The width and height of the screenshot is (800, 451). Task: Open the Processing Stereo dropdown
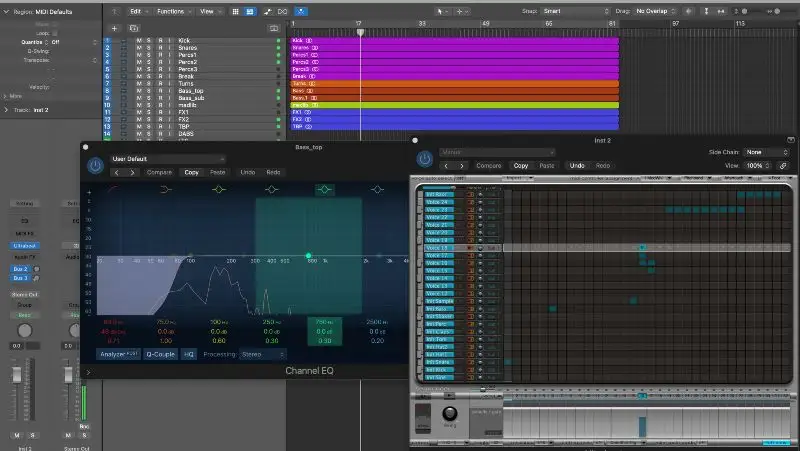[x=262, y=354]
